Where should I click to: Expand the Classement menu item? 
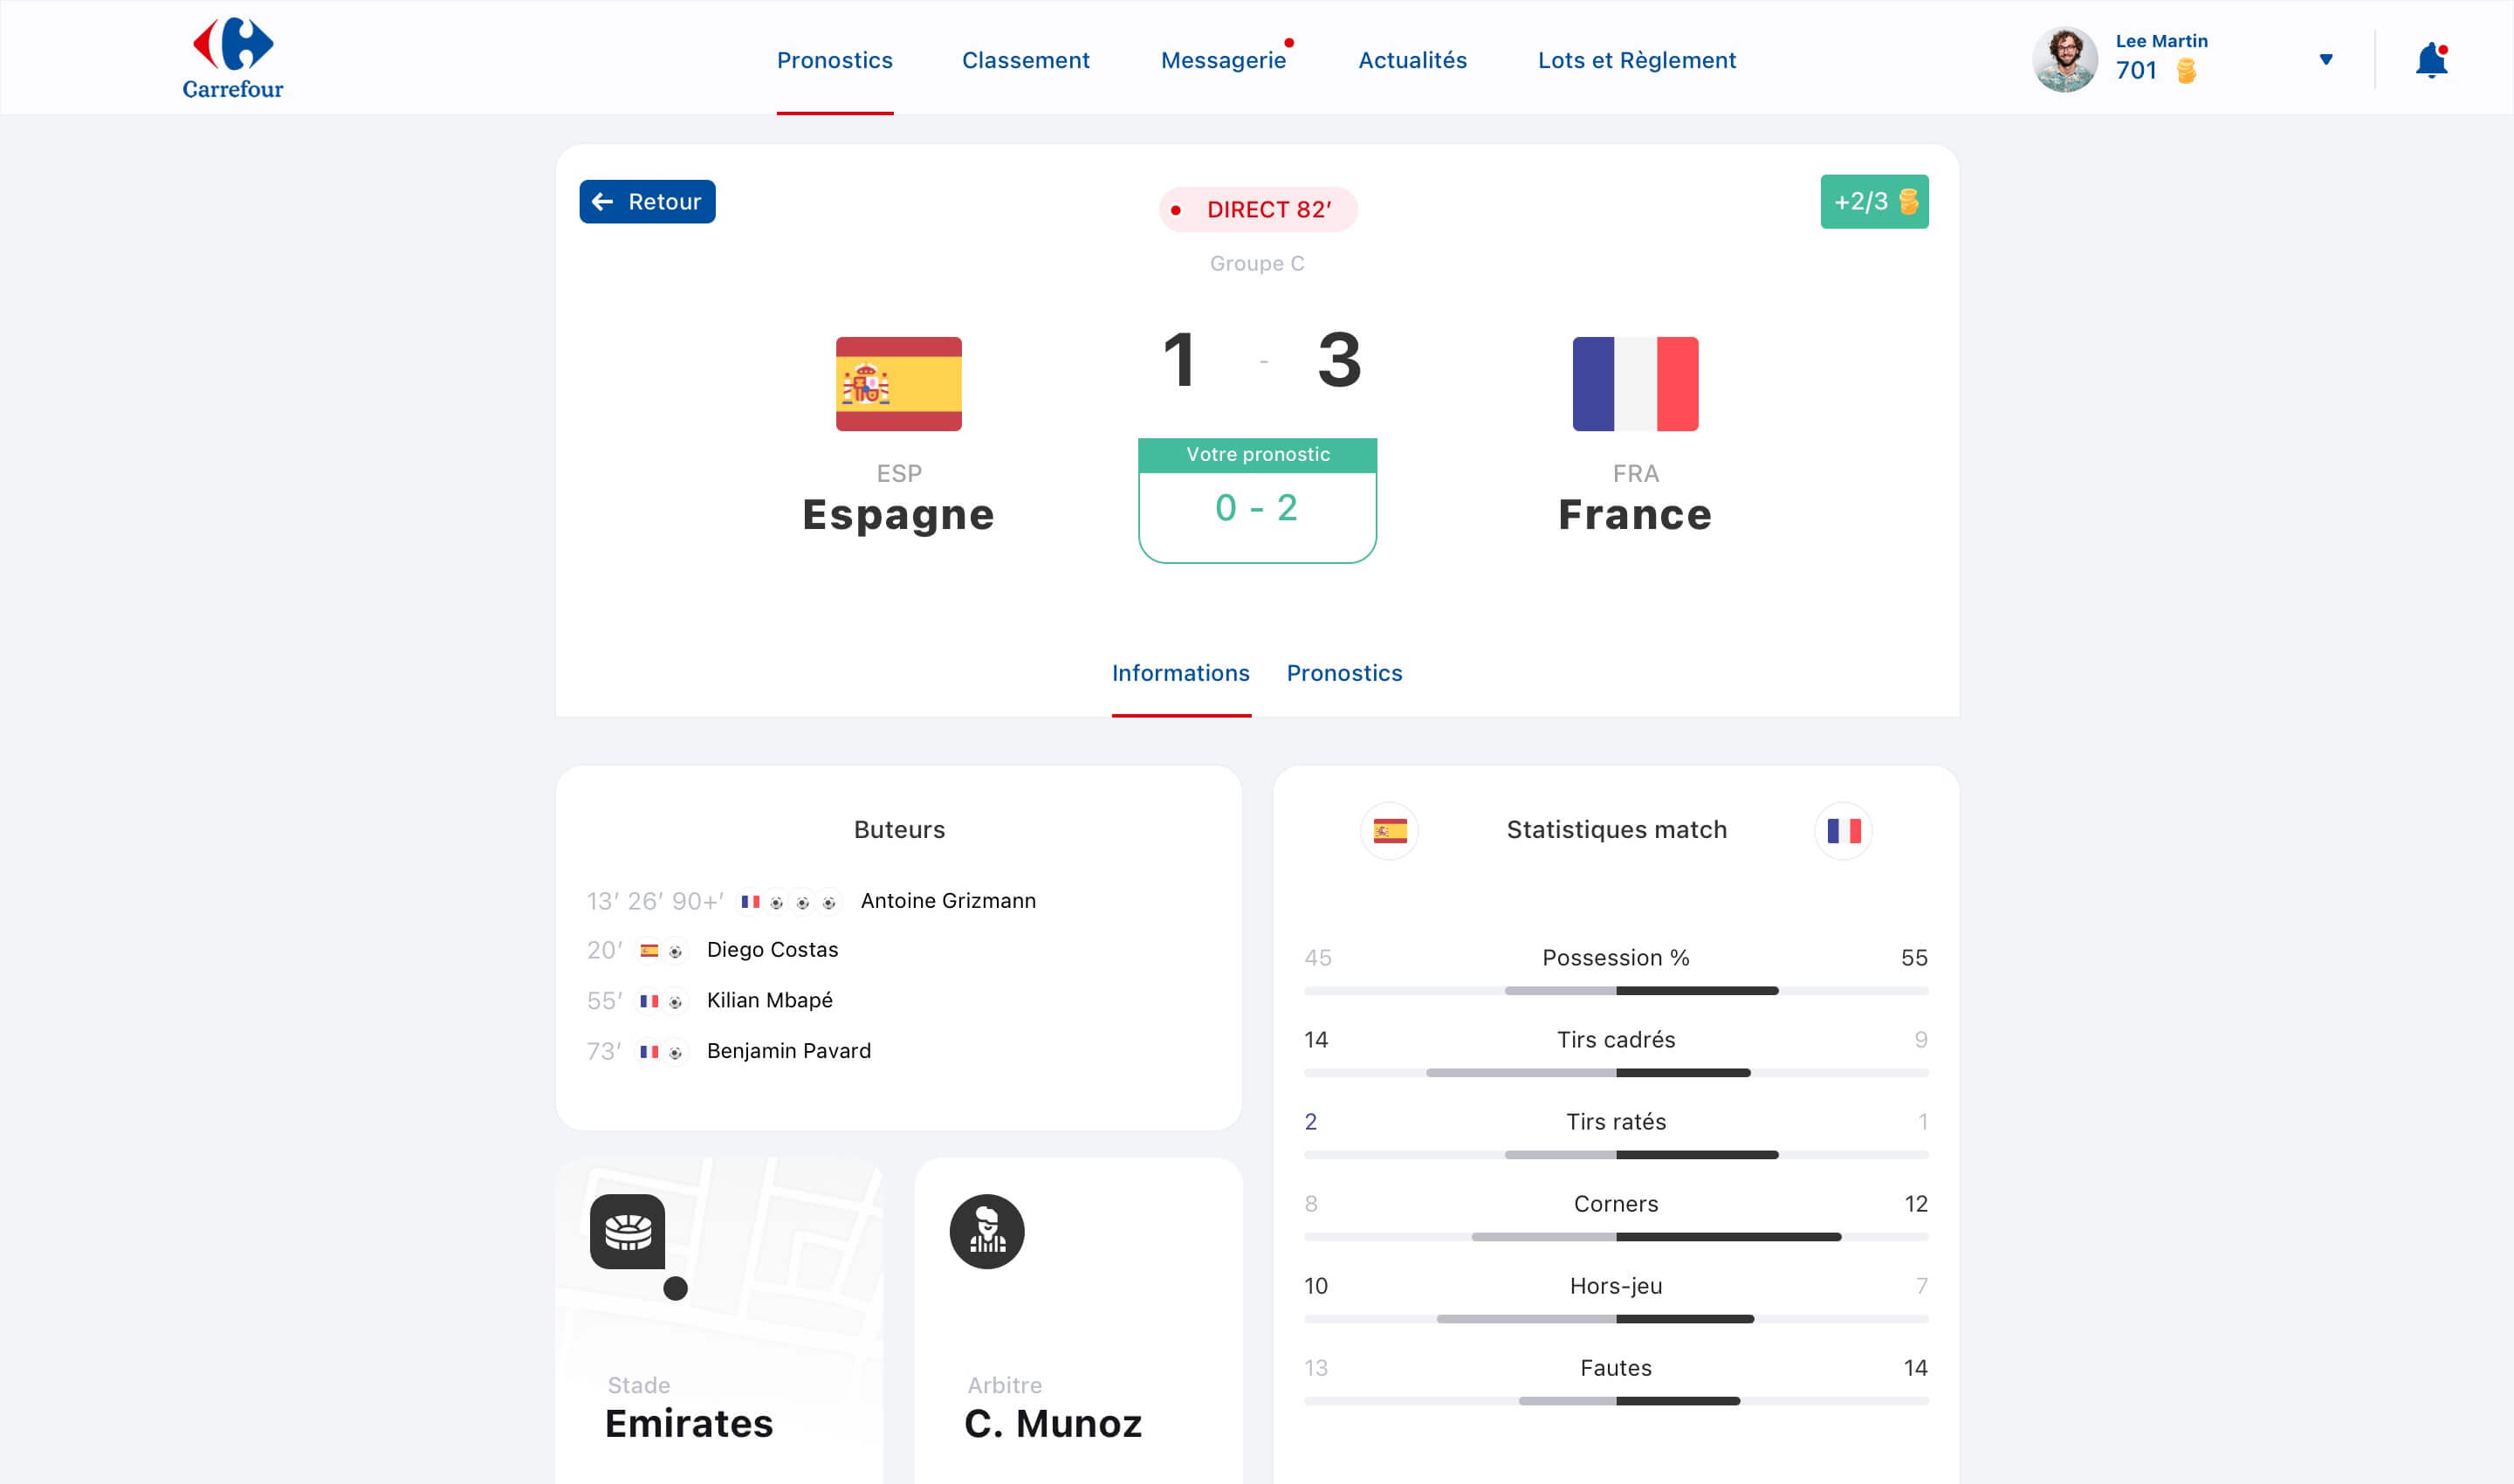[1025, 60]
